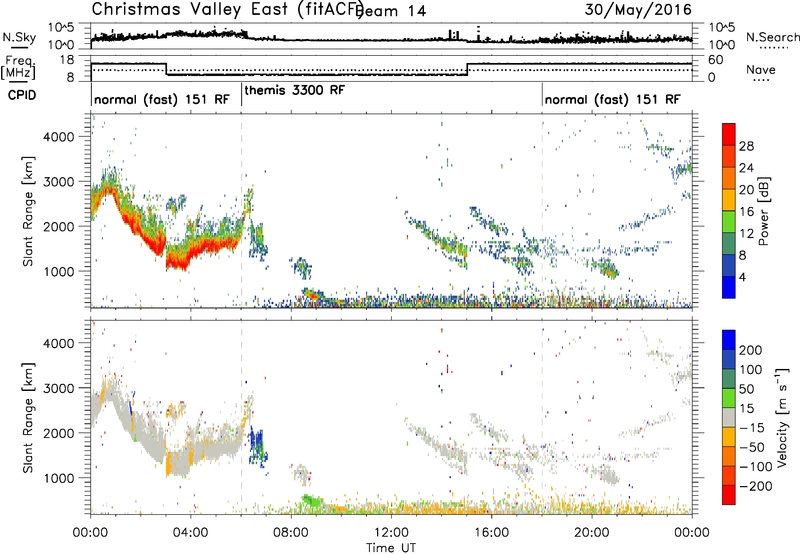Click "Slant Range [km]" on the velocity panel
The width and height of the screenshot is (800, 554).
(x=28, y=417)
